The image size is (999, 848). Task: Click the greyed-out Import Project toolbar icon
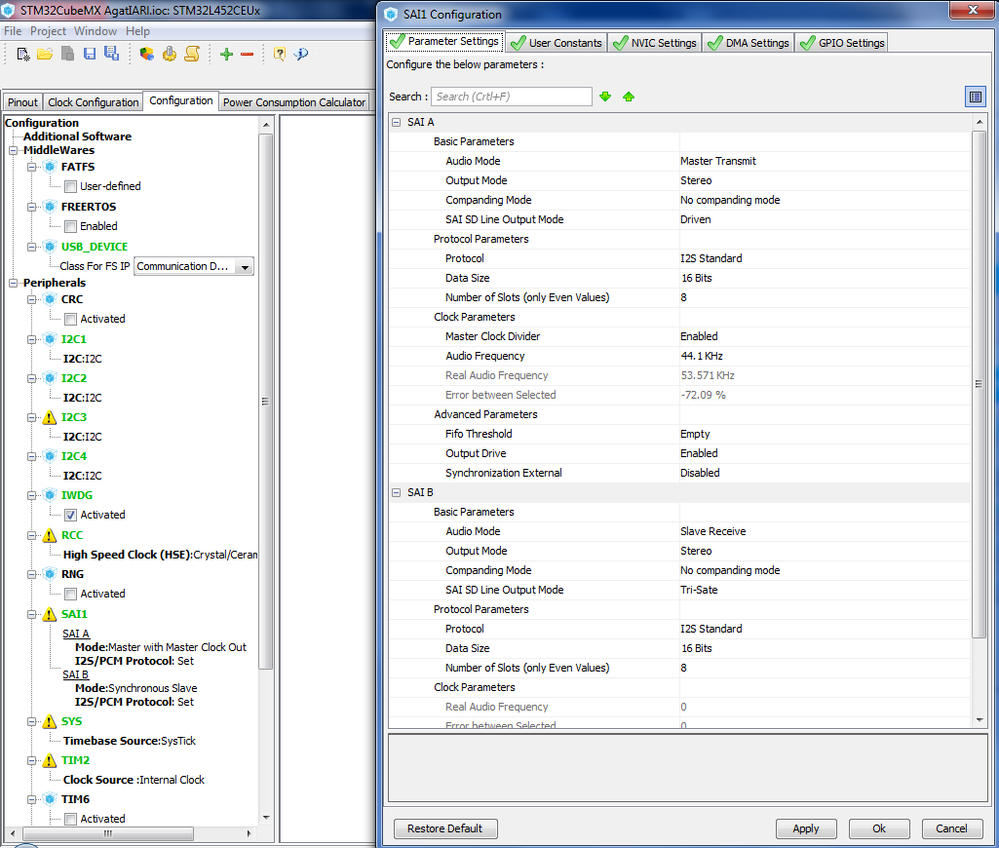[x=68, y=54]
